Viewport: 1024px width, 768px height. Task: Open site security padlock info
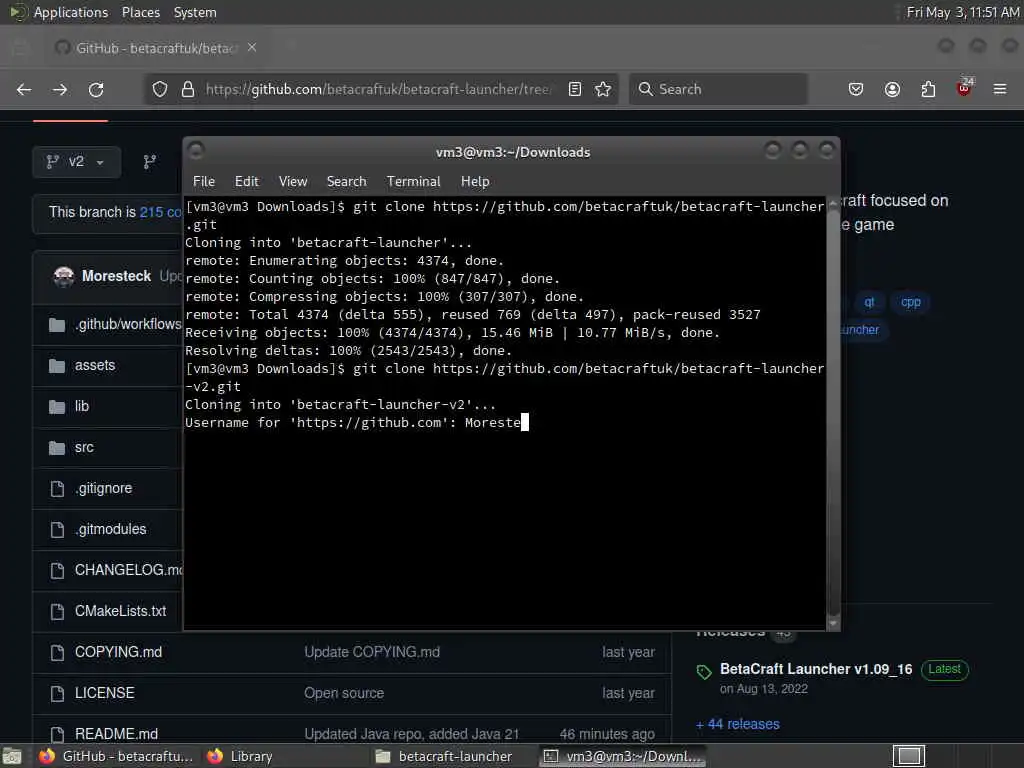[188, 89]
